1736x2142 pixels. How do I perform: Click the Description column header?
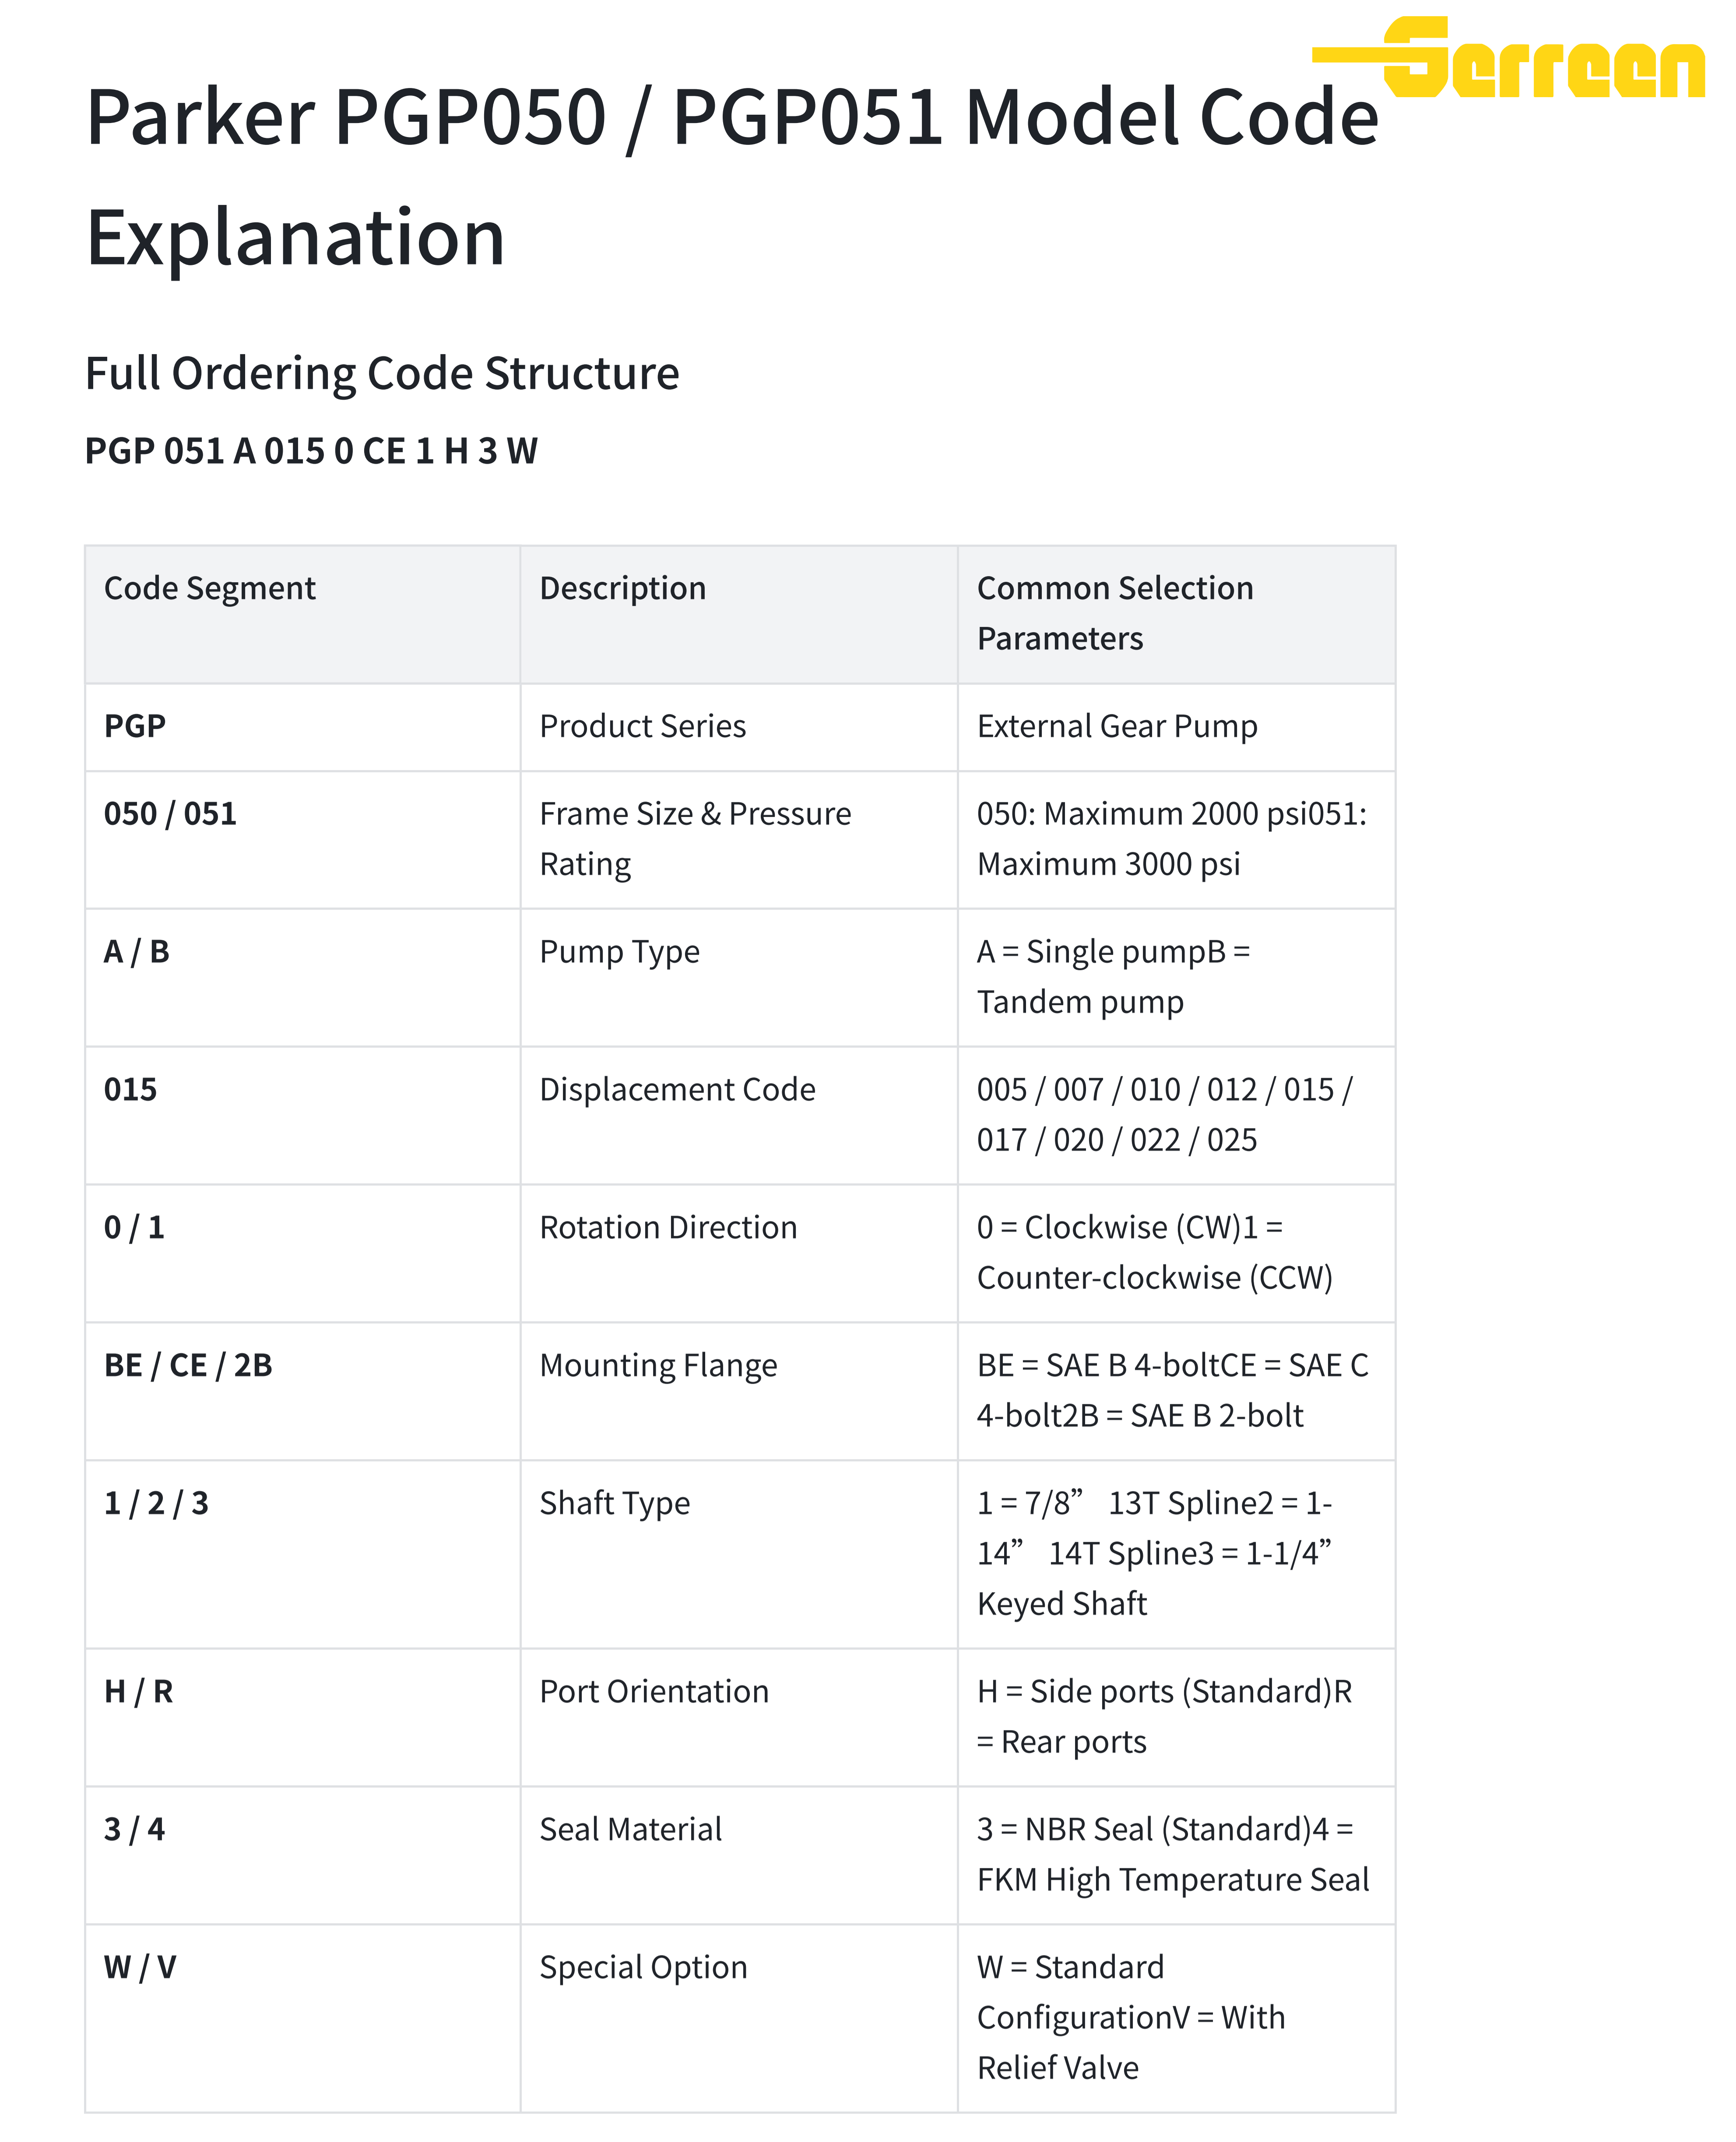pos(622,588)
